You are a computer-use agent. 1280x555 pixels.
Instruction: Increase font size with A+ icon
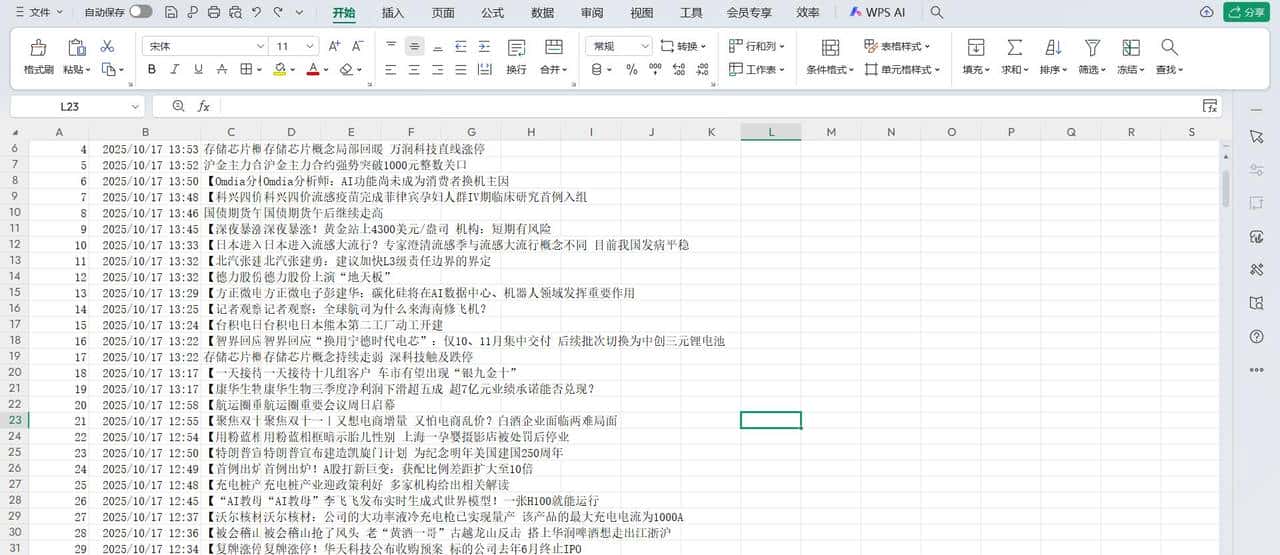(335, 46)
